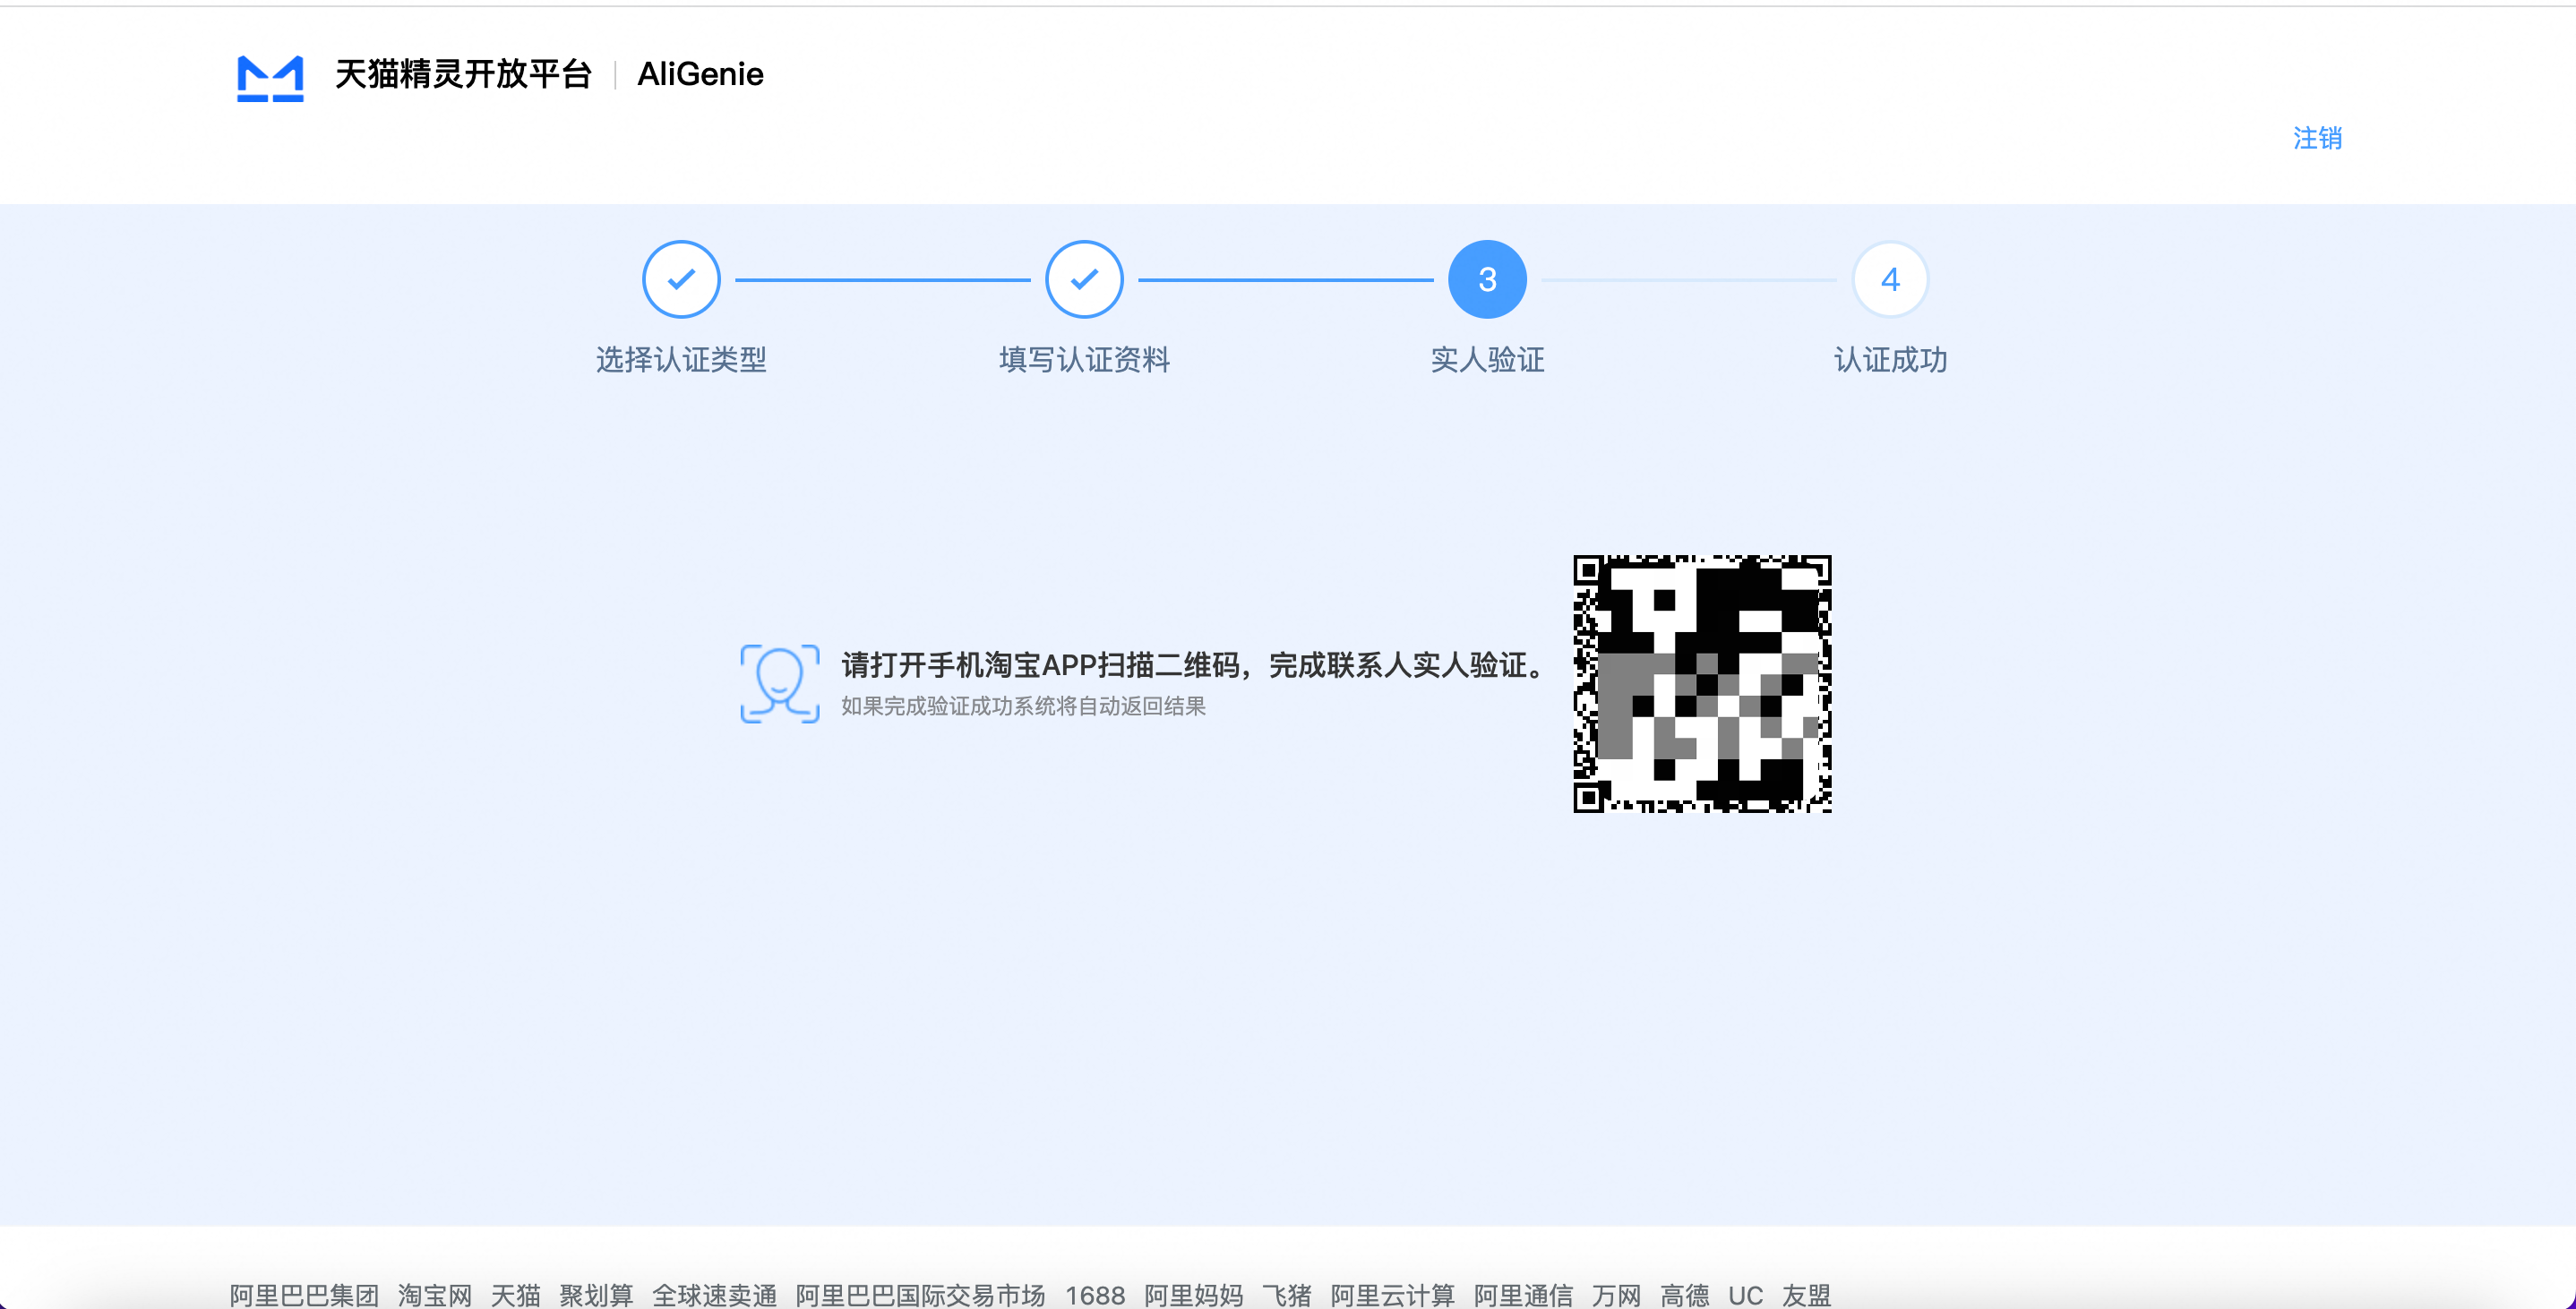Open 万网 footer link
The height and width of the screenshot is (1309, 2576).
click(1617, 1295)
